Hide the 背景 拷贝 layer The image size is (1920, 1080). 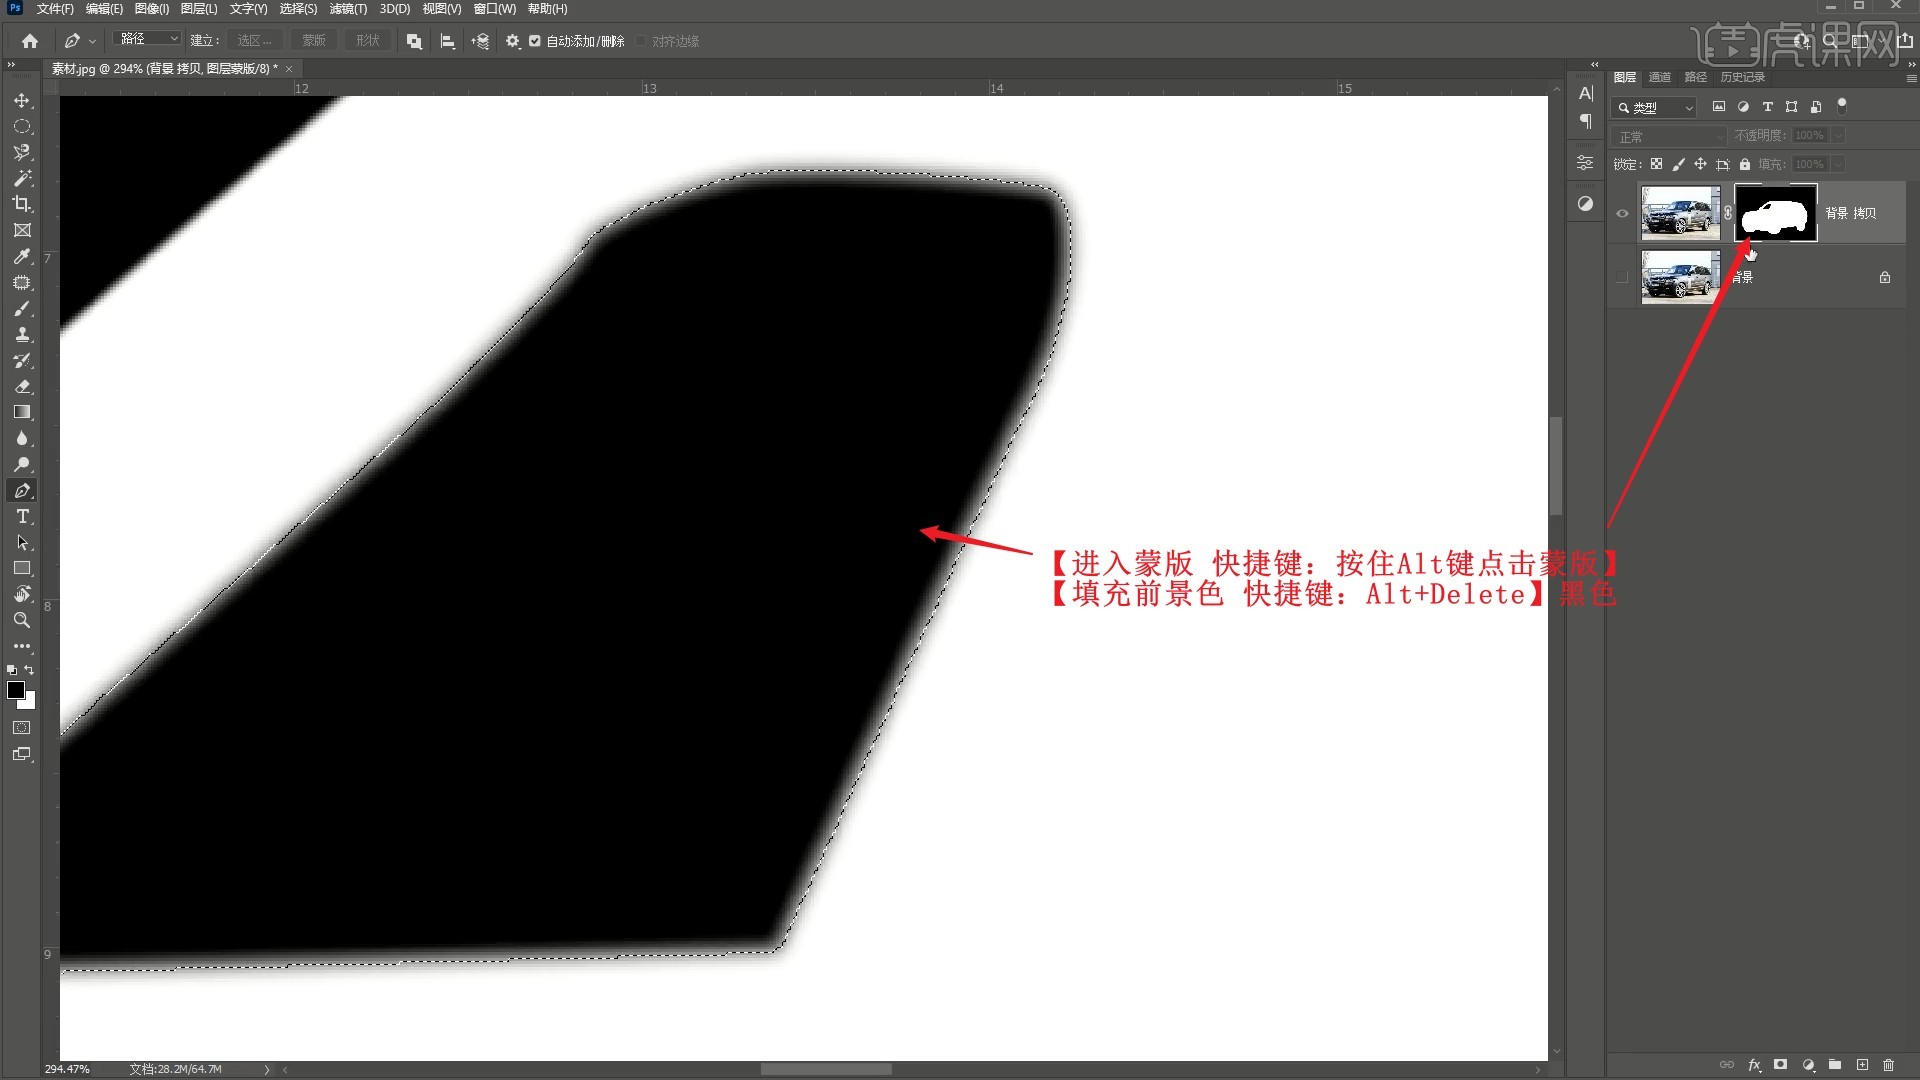[x=1622, y=213]
